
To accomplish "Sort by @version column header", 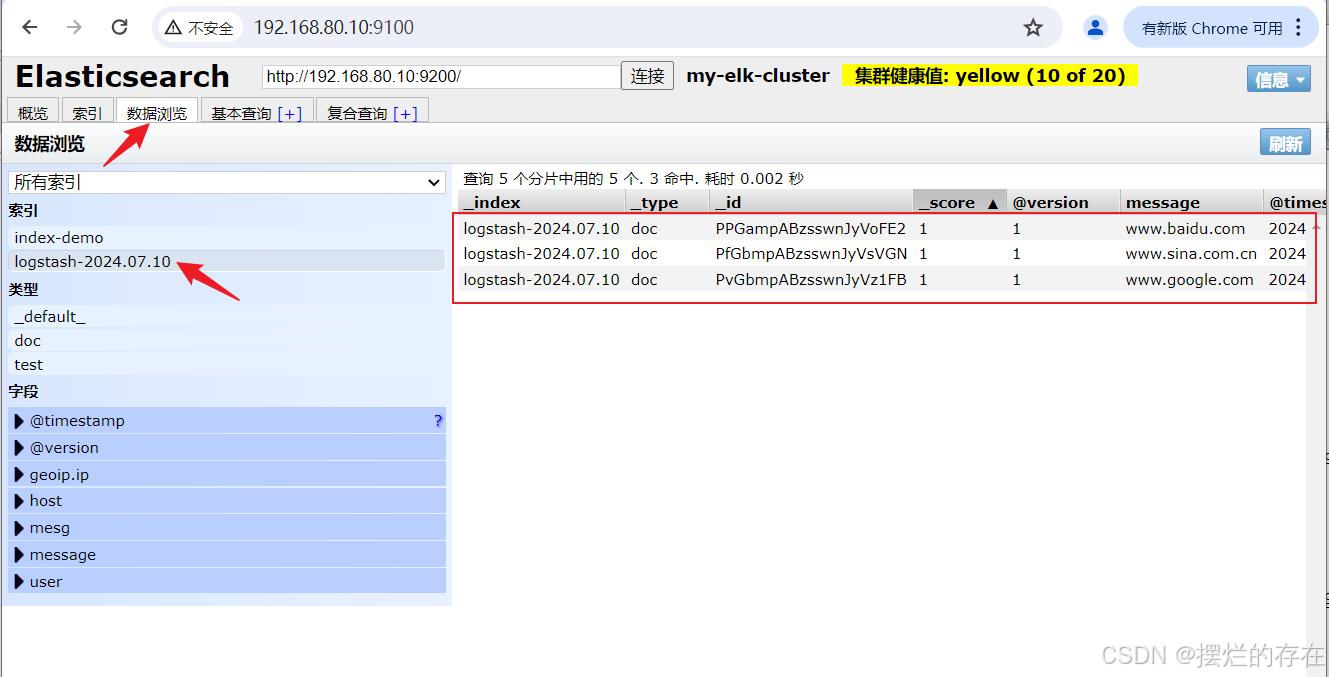I will (1063, 202).
